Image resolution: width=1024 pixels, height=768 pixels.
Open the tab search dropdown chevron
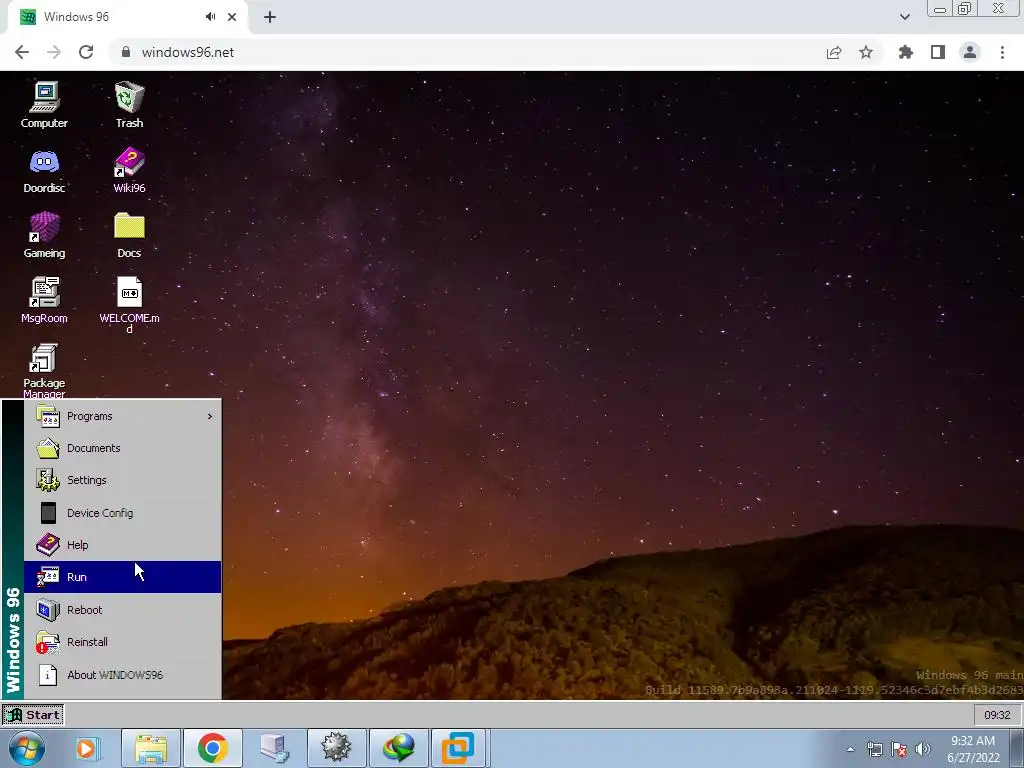[x=904, y=17]
